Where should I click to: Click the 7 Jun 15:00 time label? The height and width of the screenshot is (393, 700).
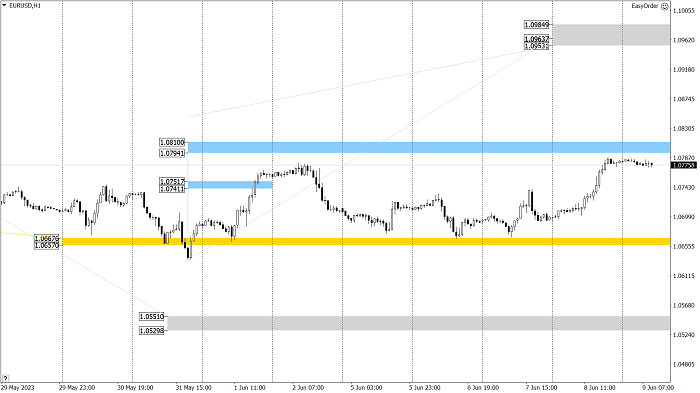pos(542,388)
